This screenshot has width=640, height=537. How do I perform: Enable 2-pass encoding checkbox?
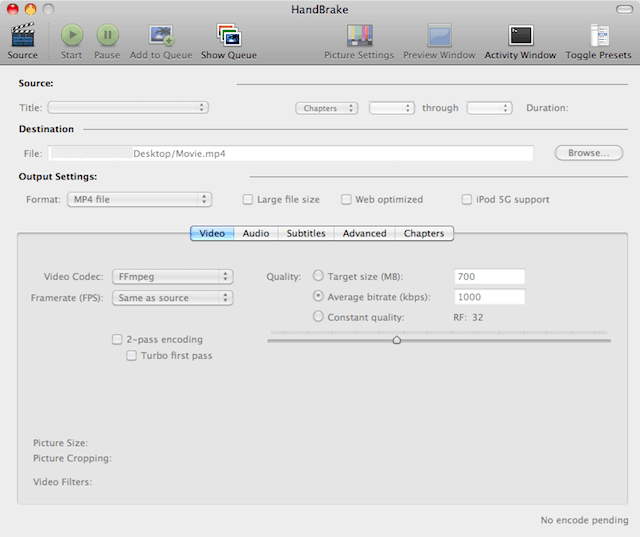pyautogui.click(x=117, y=340)
